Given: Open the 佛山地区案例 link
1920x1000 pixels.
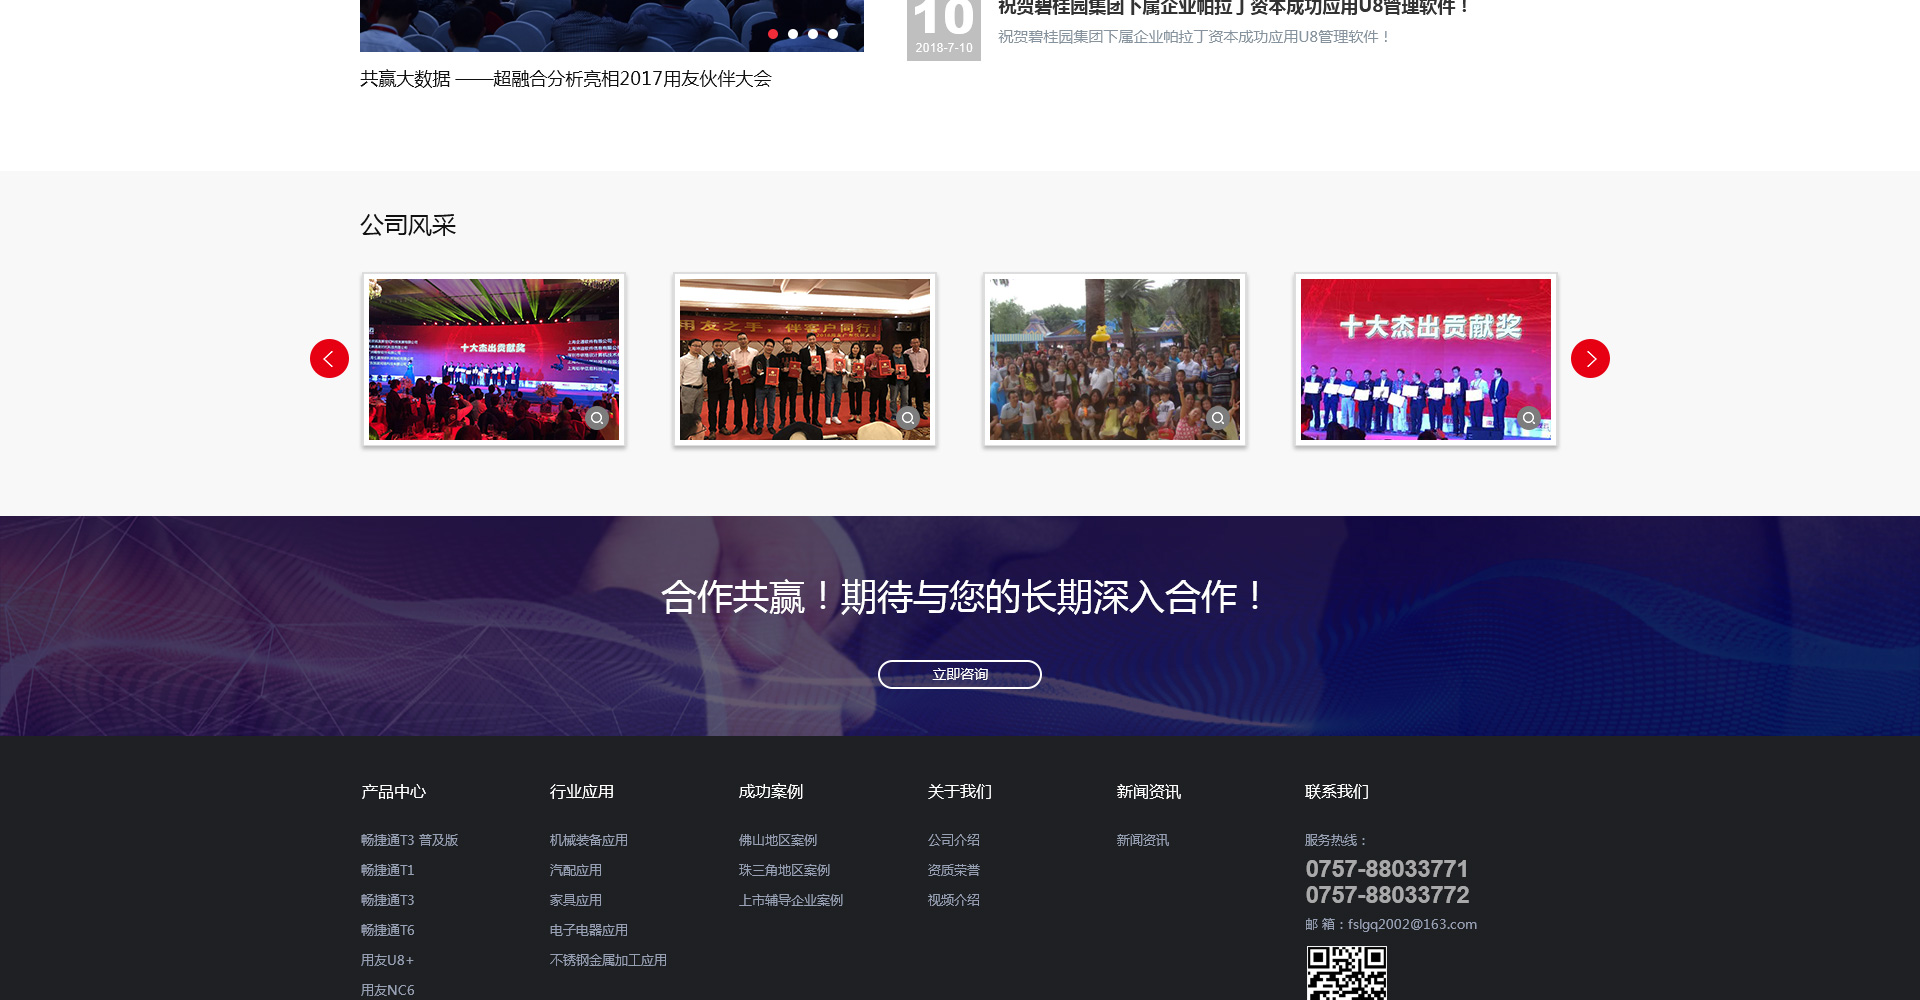Looking at the screenshot, I should 777,841.
